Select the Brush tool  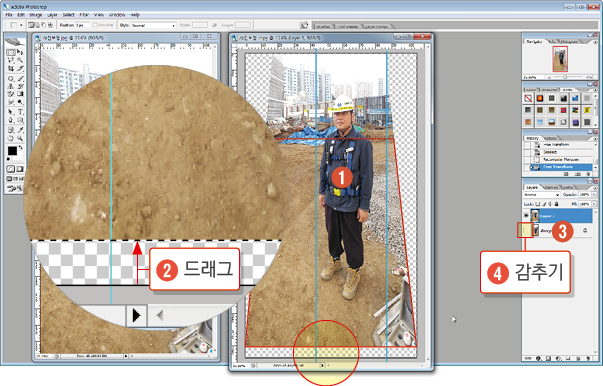(20, 78)
